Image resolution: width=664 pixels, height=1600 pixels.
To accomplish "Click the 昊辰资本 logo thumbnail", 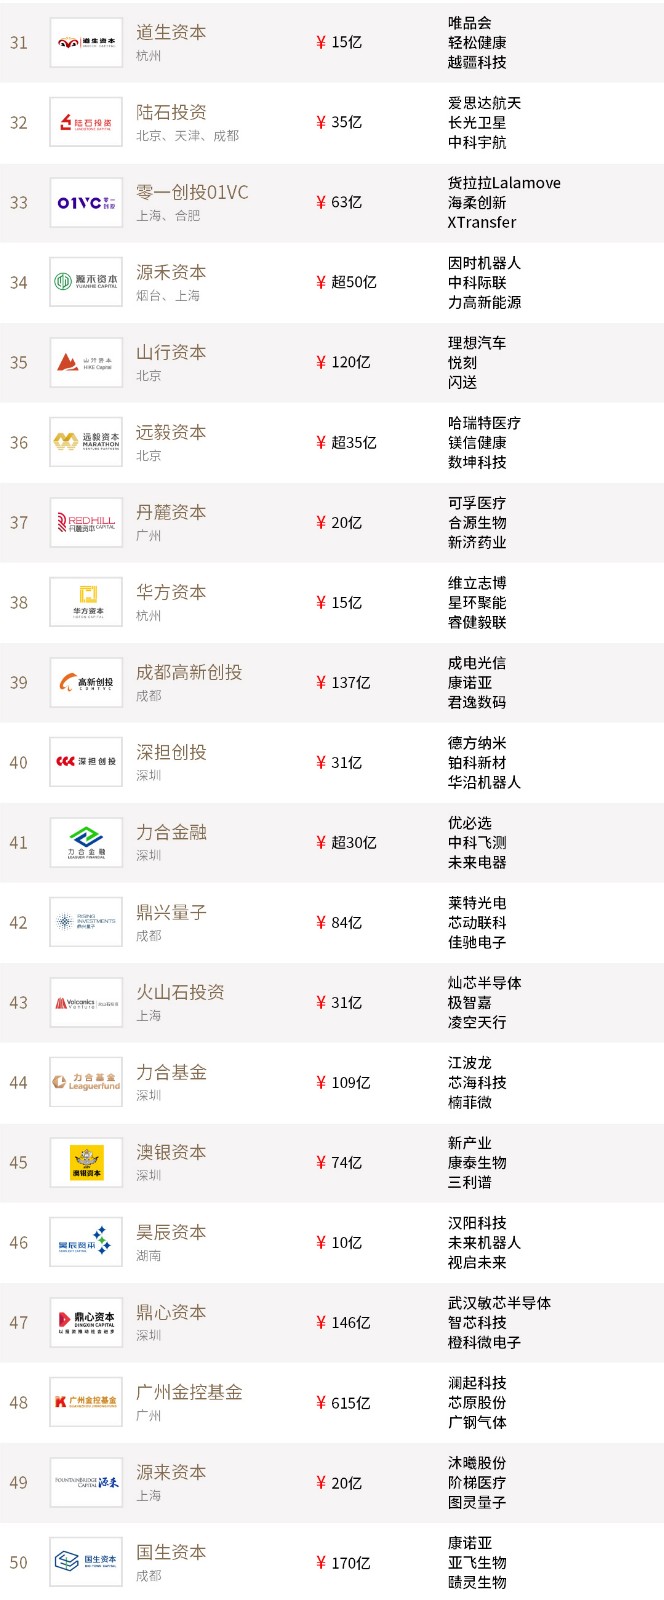I will (86, 1243).
